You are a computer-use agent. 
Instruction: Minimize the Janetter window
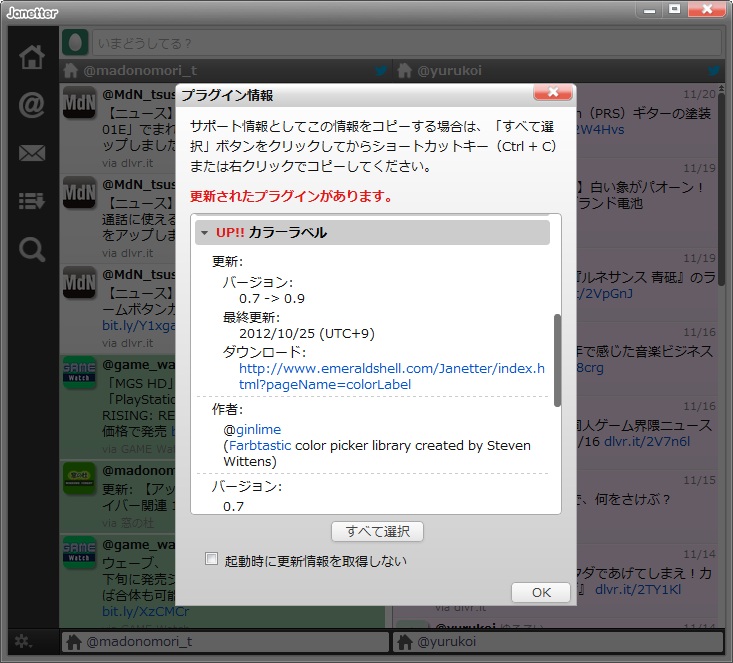[649, 10]
